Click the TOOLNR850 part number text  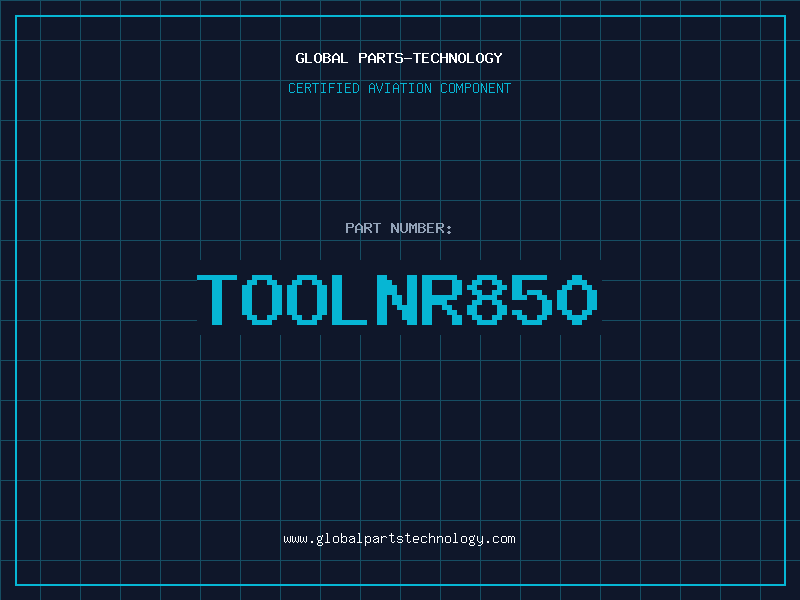point(399,299)
